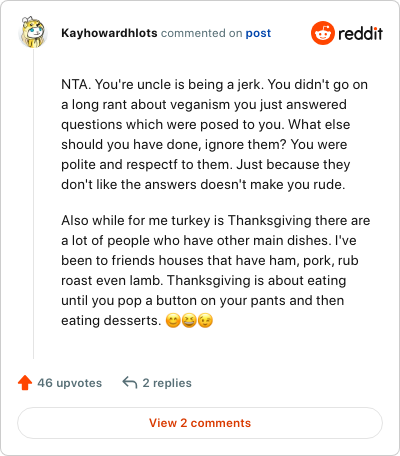Click 'Also while for me turkey' sentence start
Screen dimensions: 400x456
pos(136,220)
